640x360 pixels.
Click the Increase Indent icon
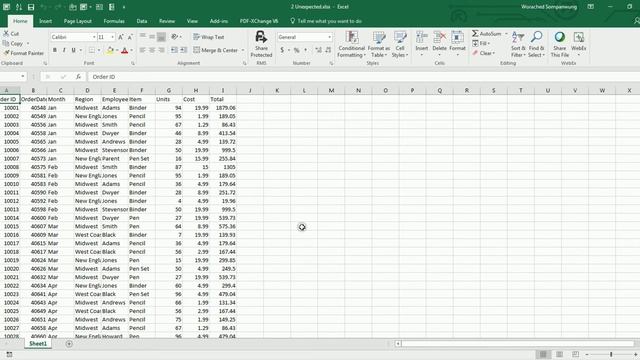click(183, 50)
